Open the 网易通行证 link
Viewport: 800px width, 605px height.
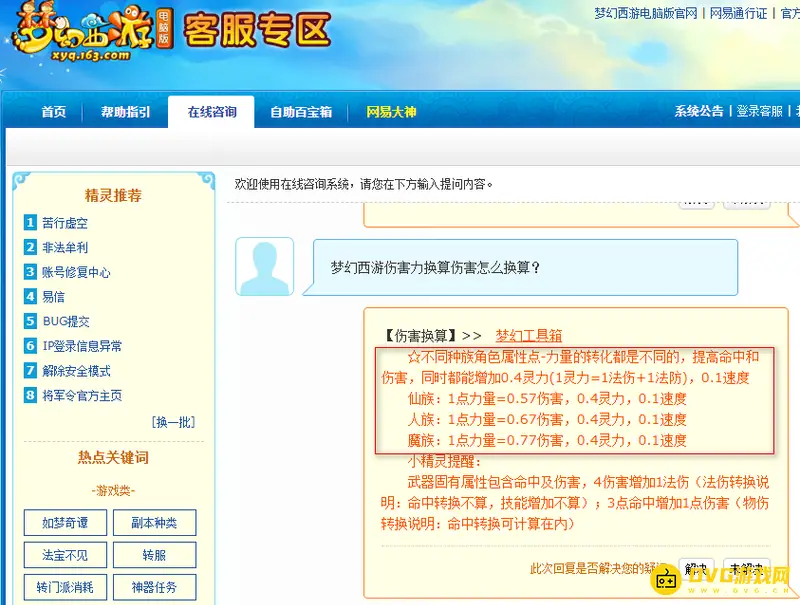point(738,13)
